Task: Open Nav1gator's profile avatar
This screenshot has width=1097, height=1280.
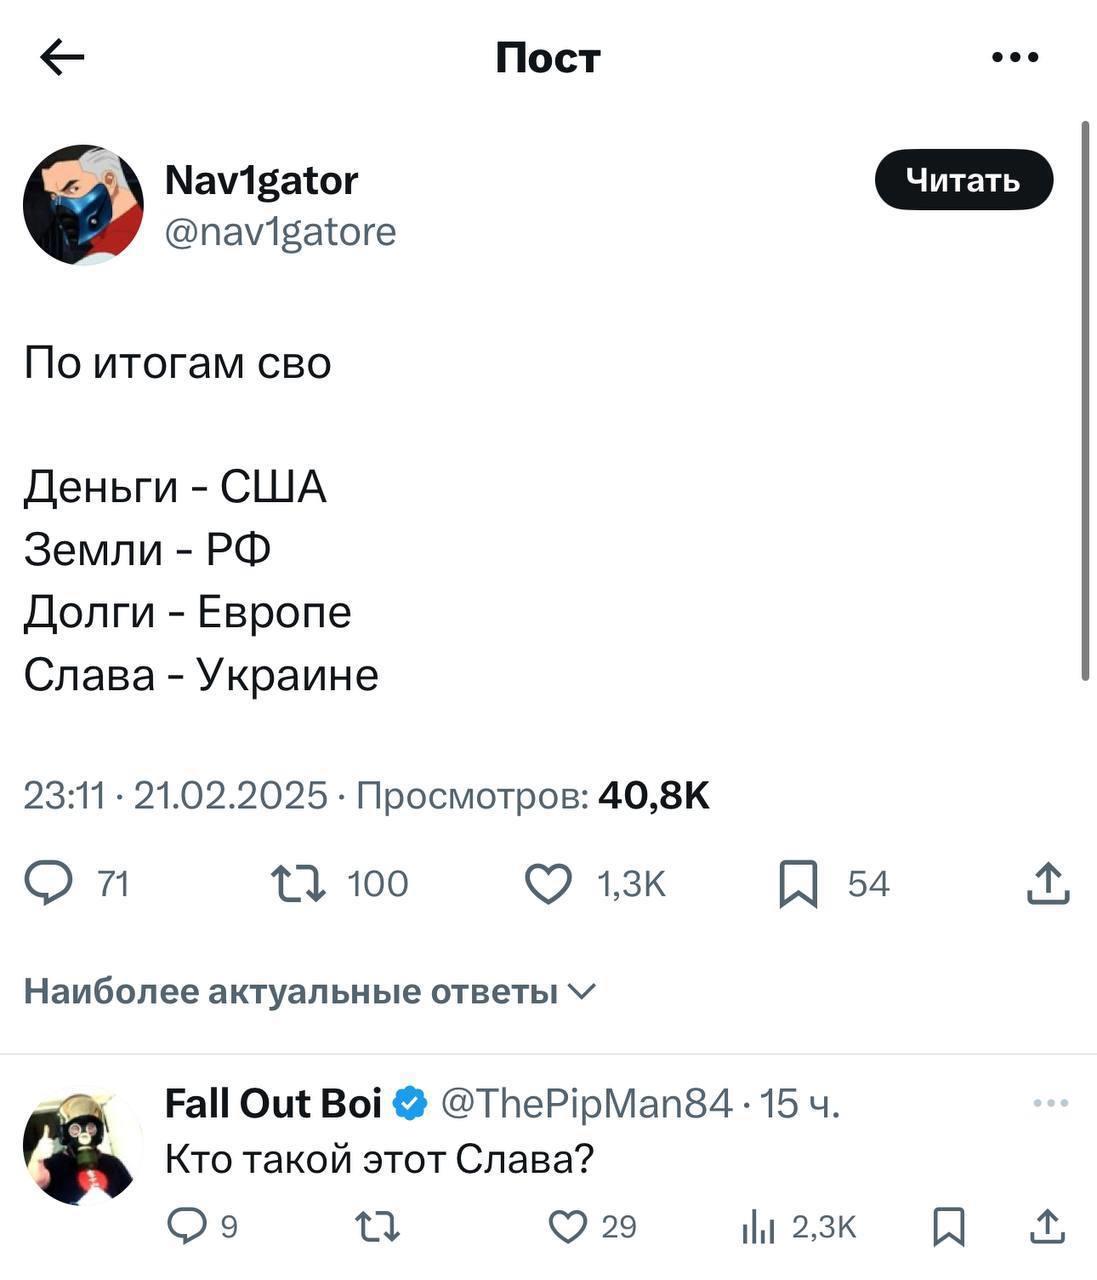Action: [x=83, y=205]
